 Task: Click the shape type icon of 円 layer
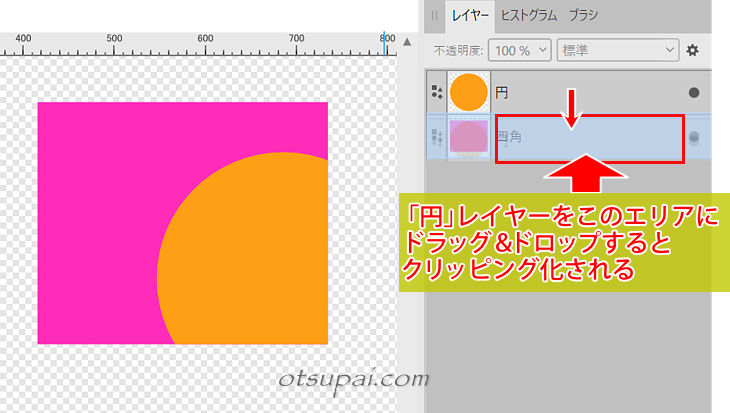tap(436, 93)
